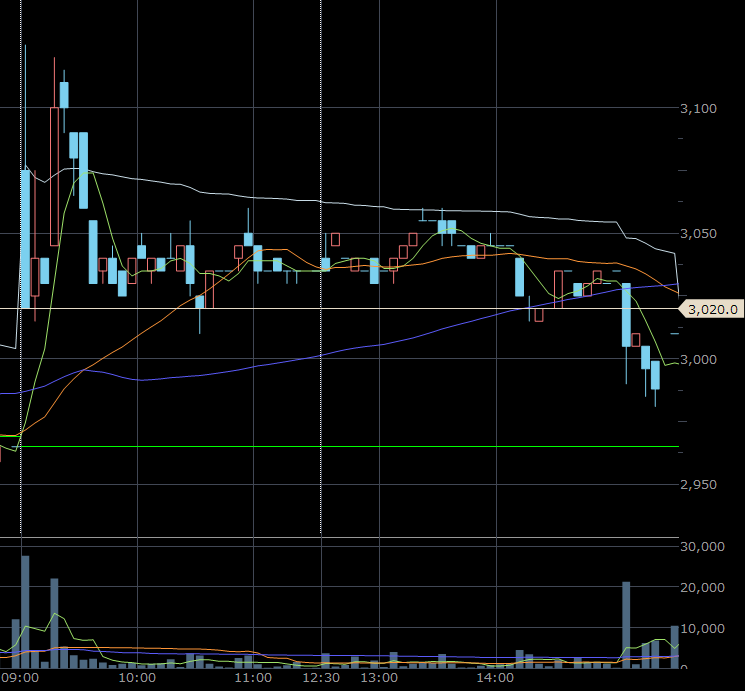Click the 3,020.0 current price tag
The width and height of the screenshot is (745, 691).
(711, 309)
